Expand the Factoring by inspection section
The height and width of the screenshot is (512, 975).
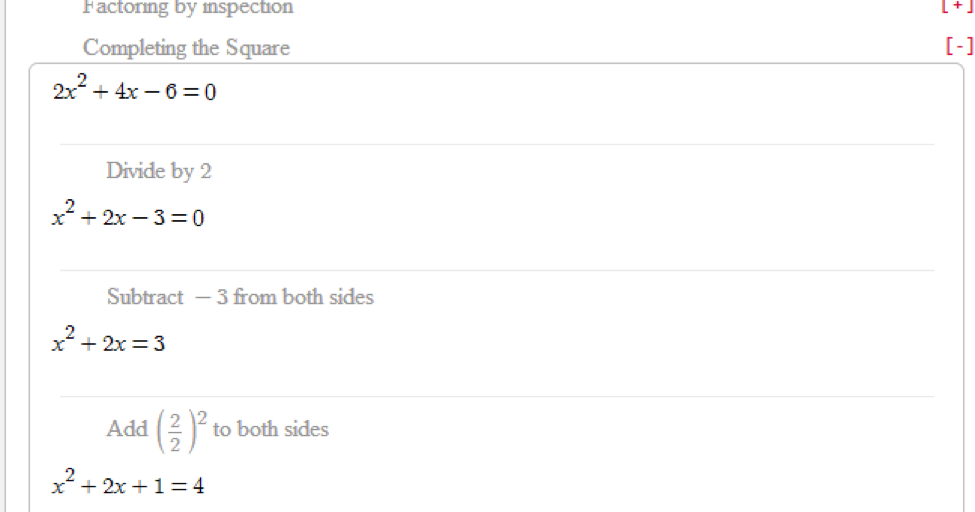[x=958, y=6]
